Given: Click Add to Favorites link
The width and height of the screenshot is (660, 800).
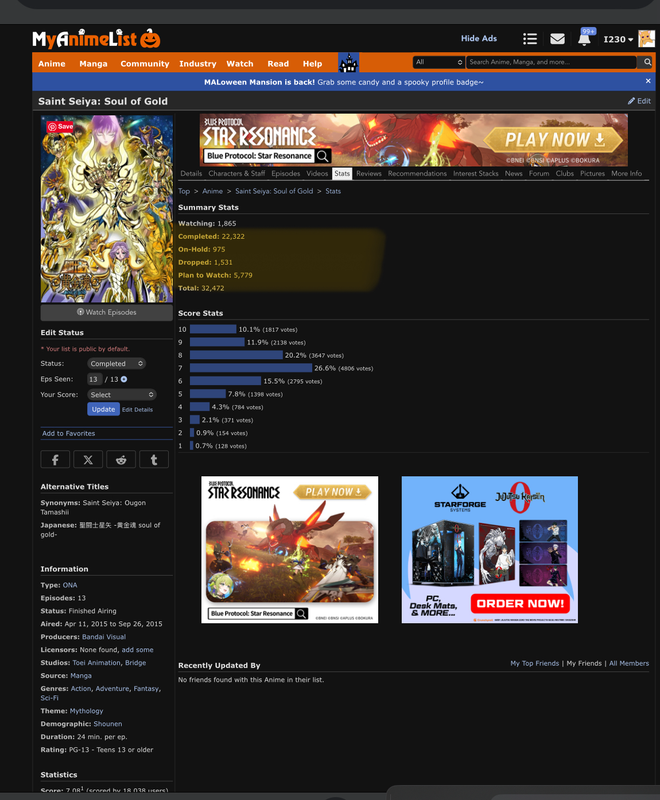Looking at the screenshot, I should tap(68, 433).
